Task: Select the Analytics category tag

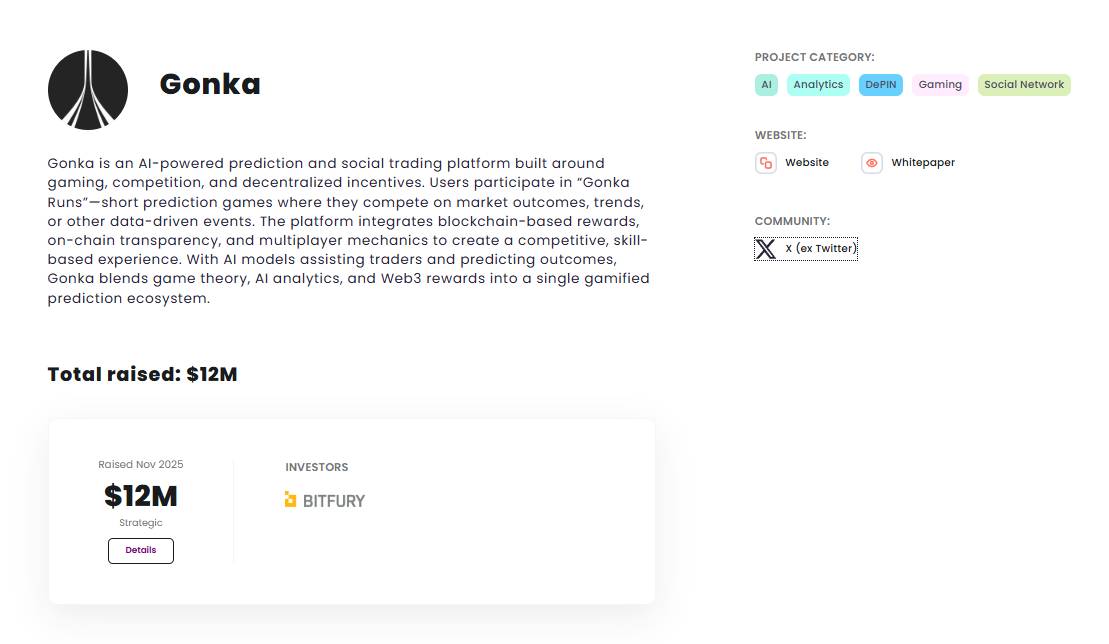Action: (818, 85)
